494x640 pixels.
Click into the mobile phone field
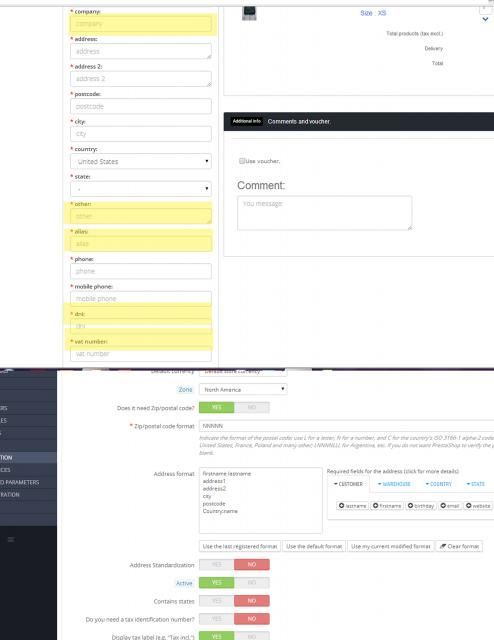(141, 299)
